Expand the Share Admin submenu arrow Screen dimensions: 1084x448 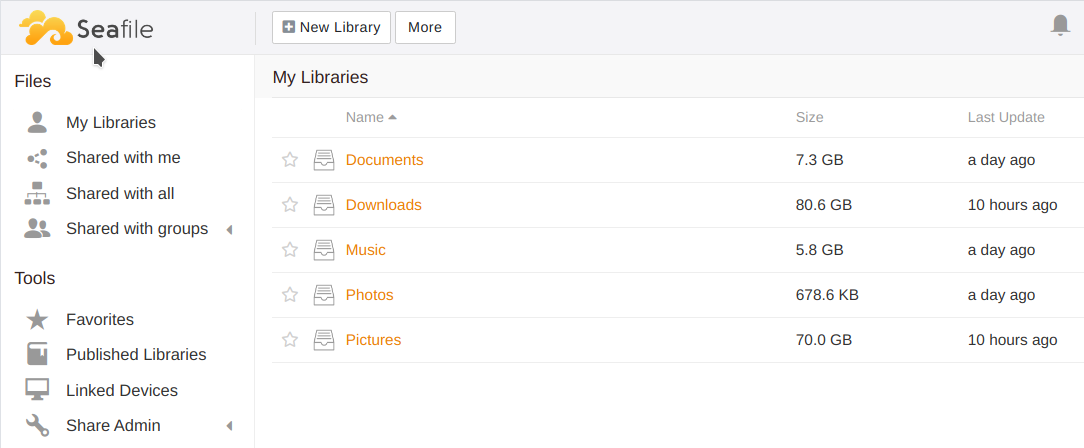[229, 426]
